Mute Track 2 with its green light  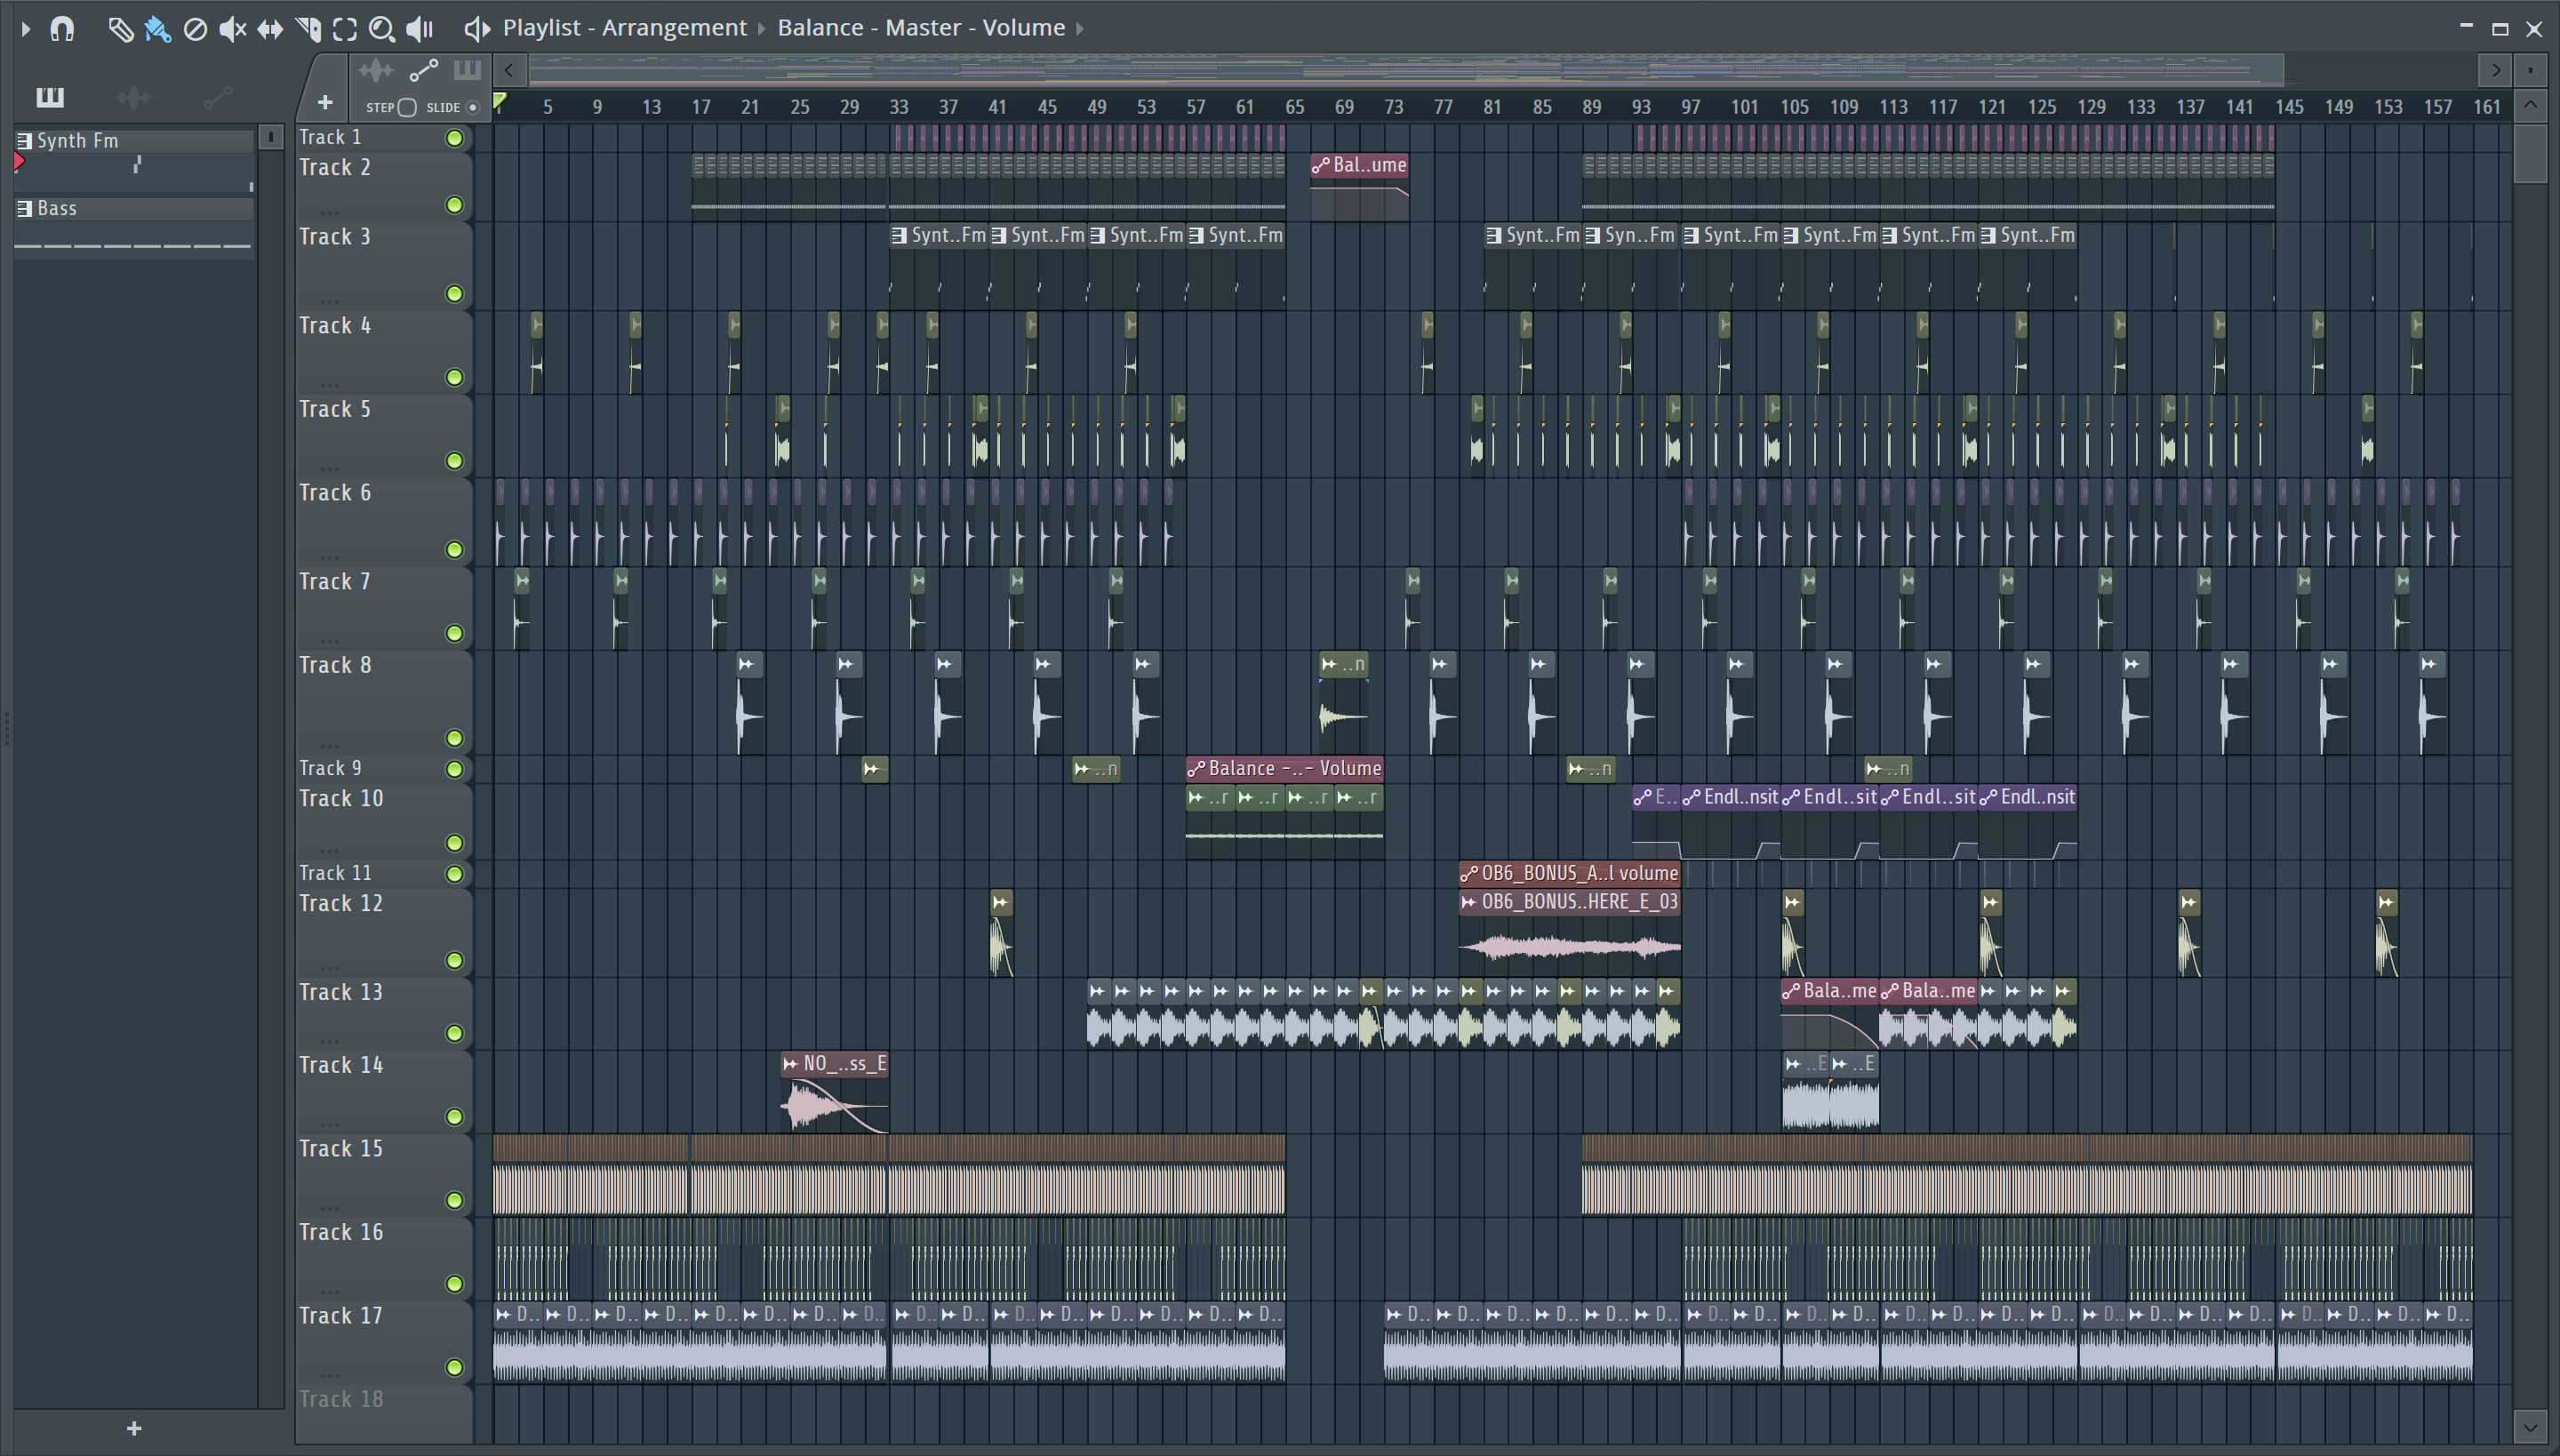pos(454,205)
